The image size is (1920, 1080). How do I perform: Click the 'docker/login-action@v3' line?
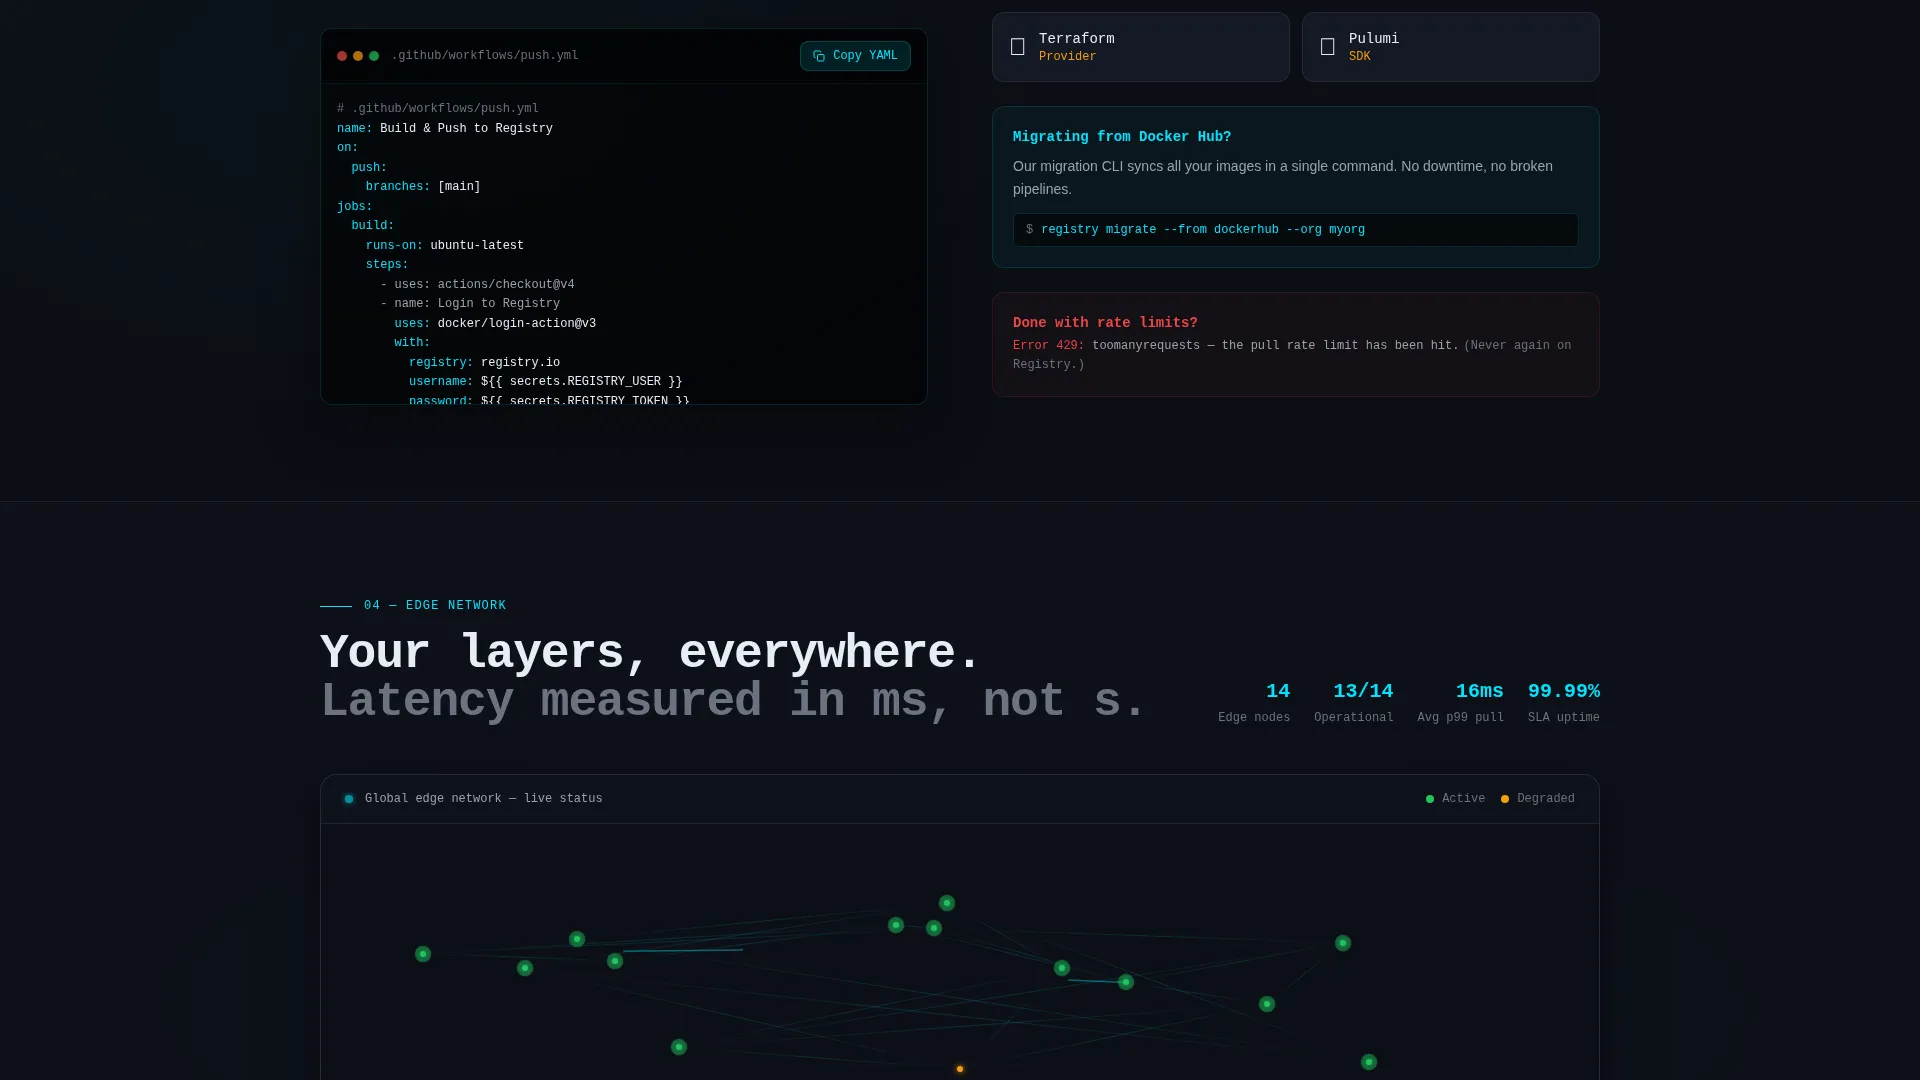495,324
